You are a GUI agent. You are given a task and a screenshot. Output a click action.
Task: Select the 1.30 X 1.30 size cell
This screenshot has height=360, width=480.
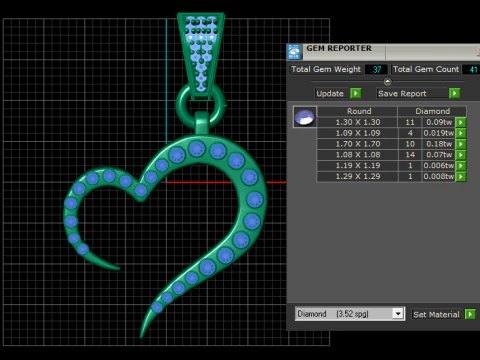point(357,122)
